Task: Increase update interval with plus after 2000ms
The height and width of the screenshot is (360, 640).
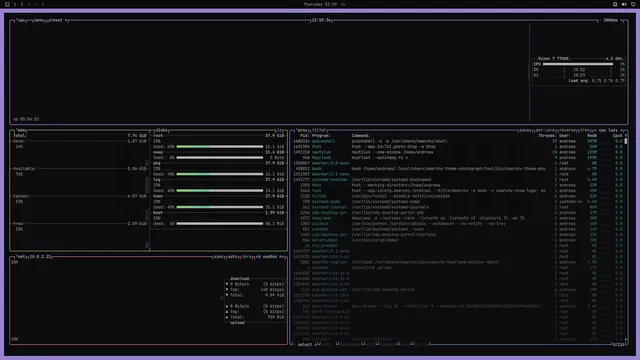Action: (622, 20)
